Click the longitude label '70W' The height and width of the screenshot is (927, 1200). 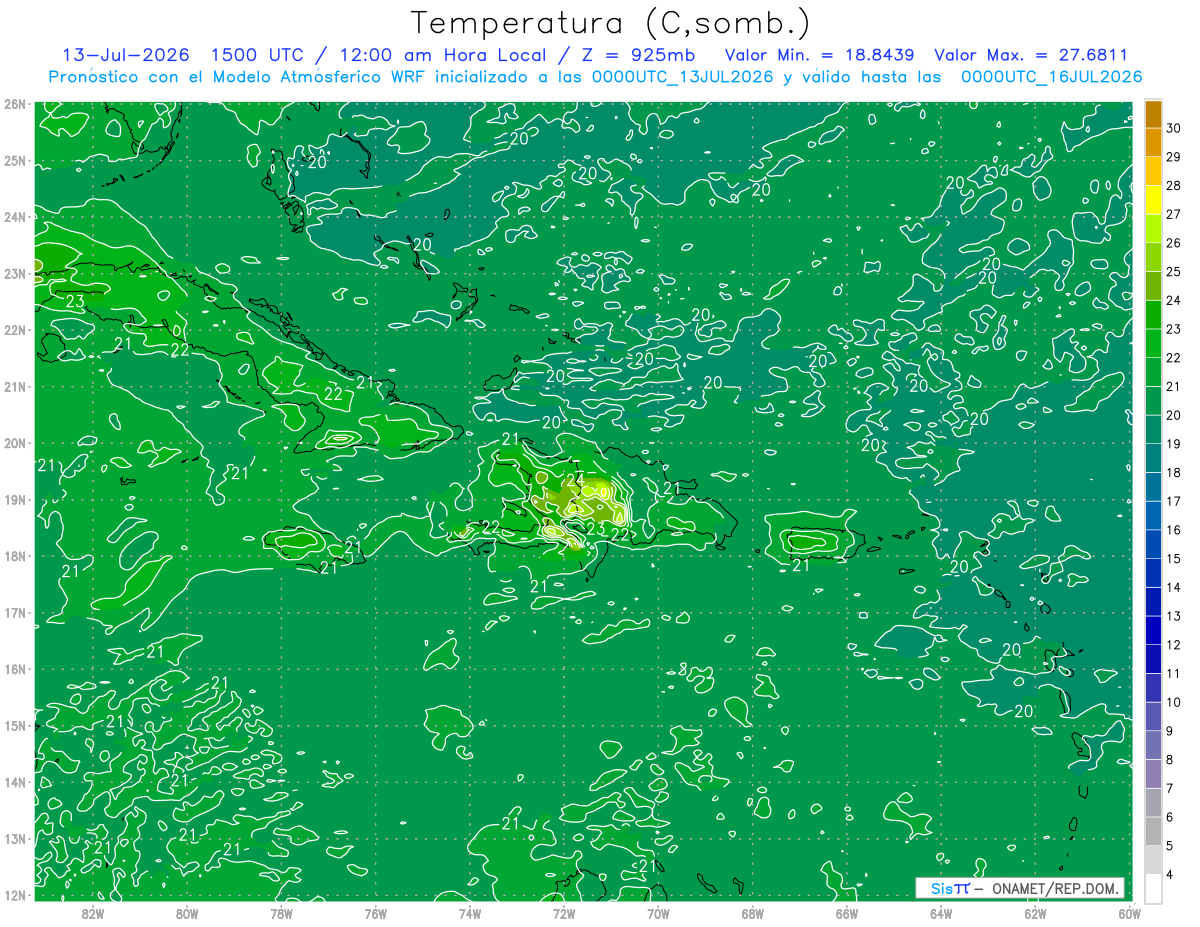[x=658, y=913]
